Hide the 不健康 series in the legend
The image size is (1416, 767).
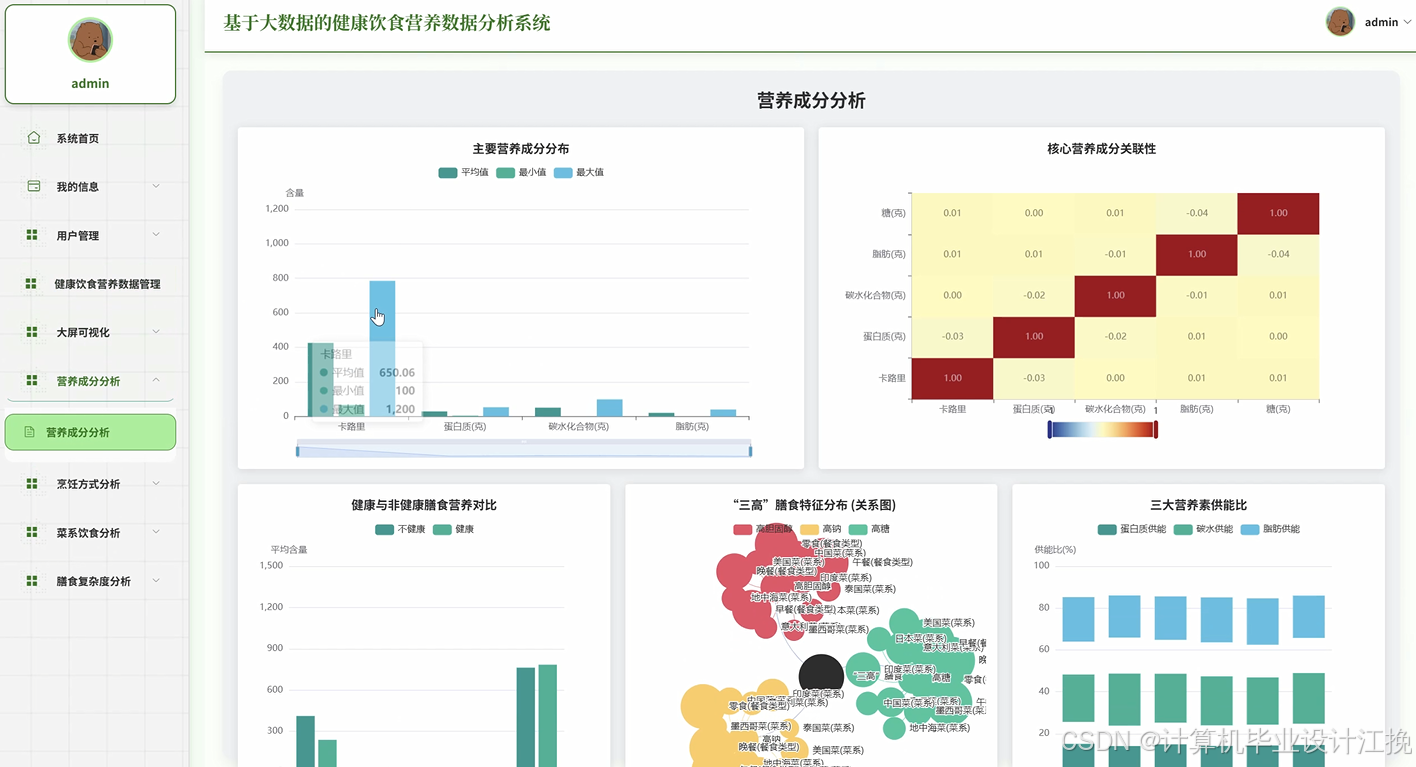click(x=400, y=529)
